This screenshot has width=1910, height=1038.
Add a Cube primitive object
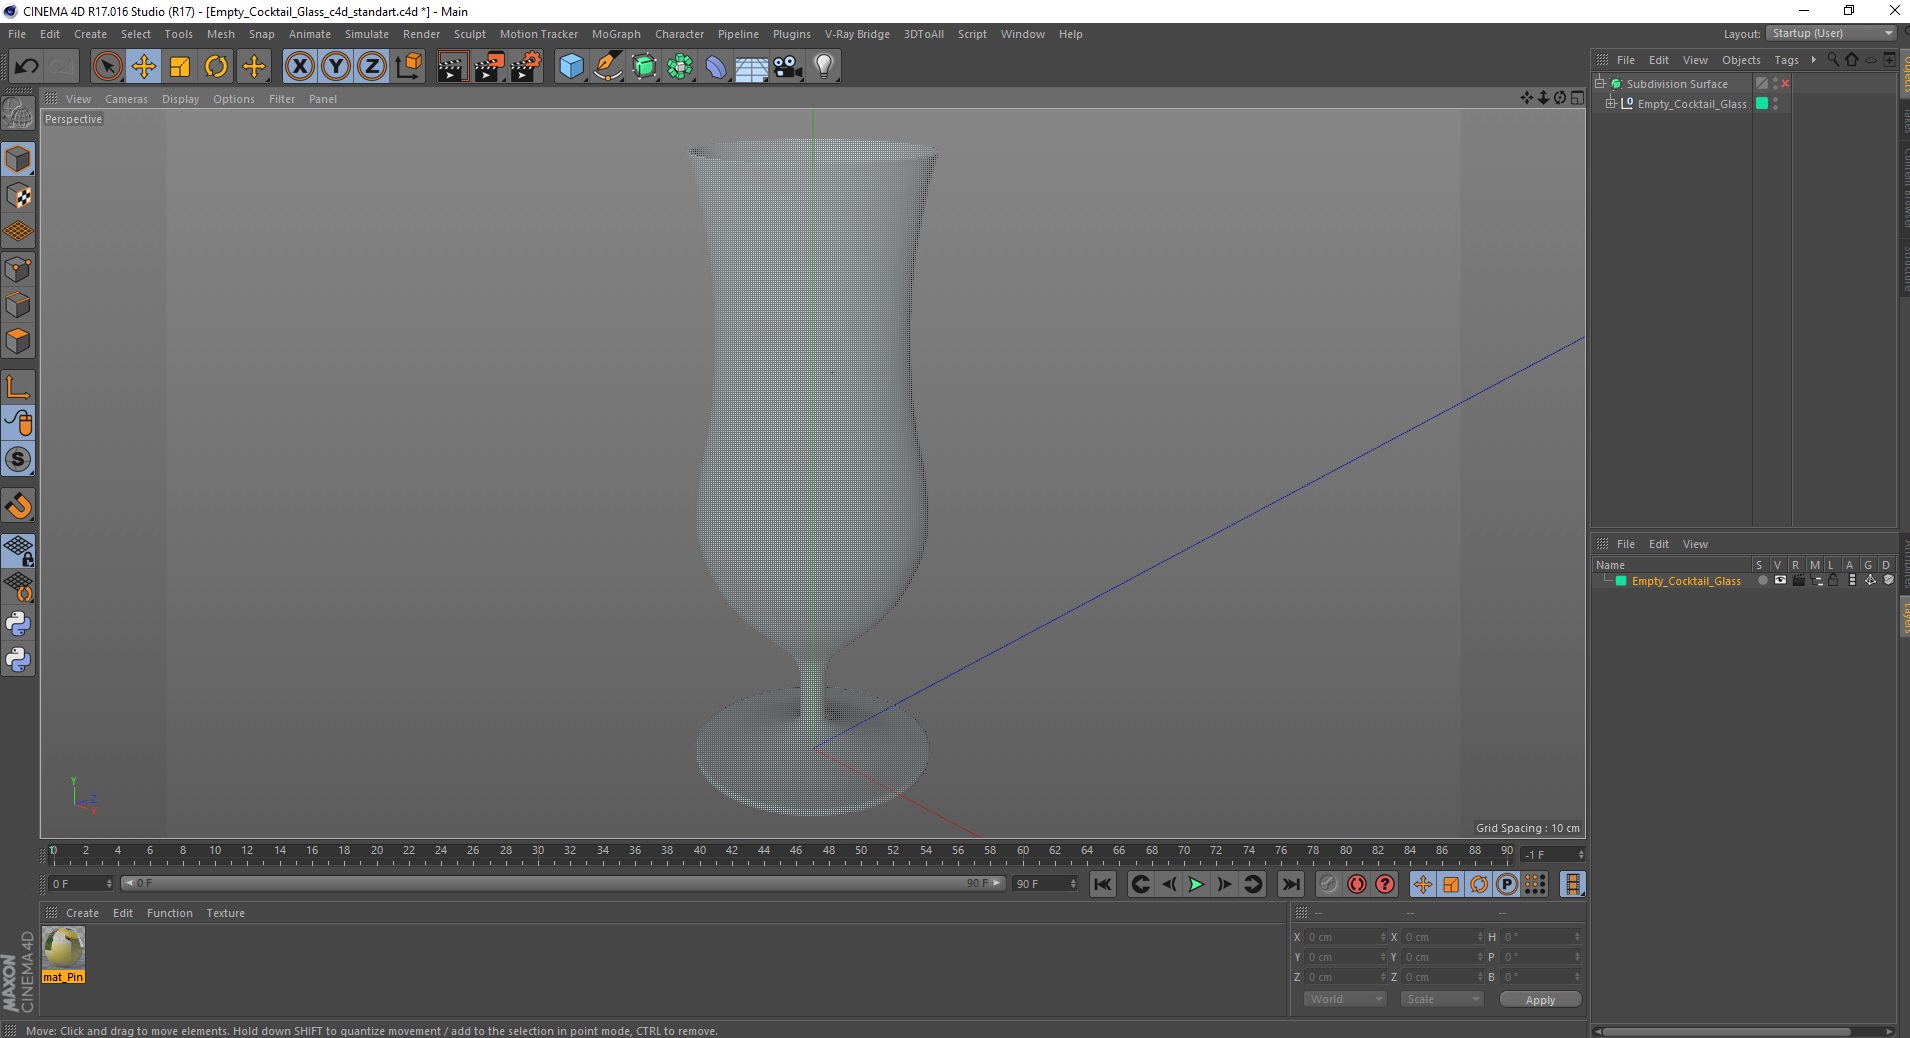click(571, 67)
